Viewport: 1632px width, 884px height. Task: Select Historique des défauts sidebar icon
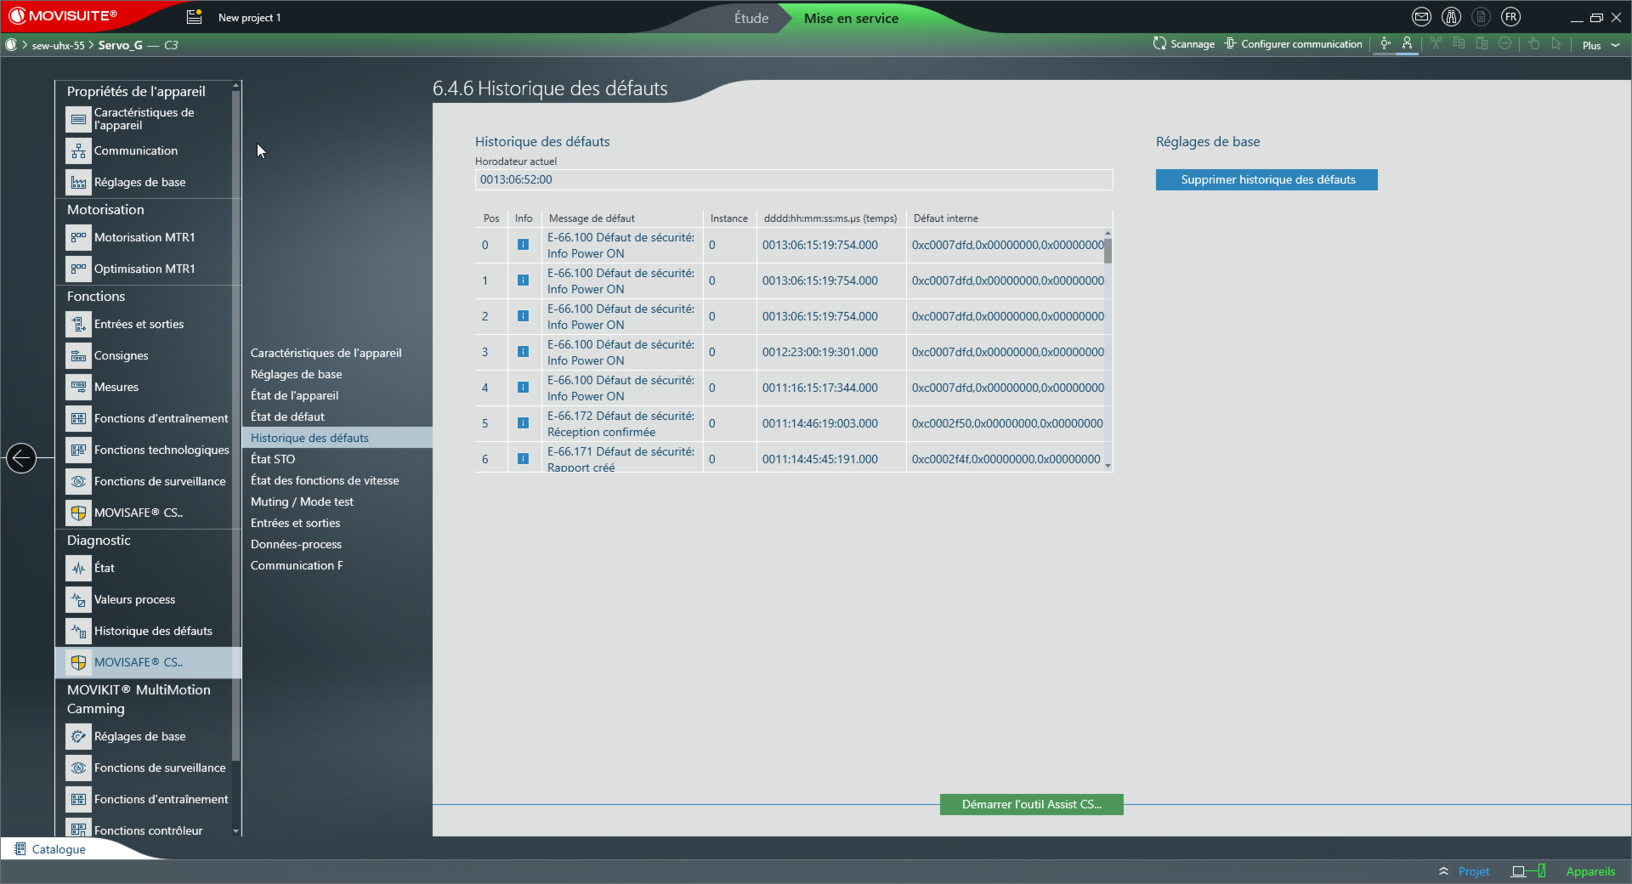coord(78,631)
